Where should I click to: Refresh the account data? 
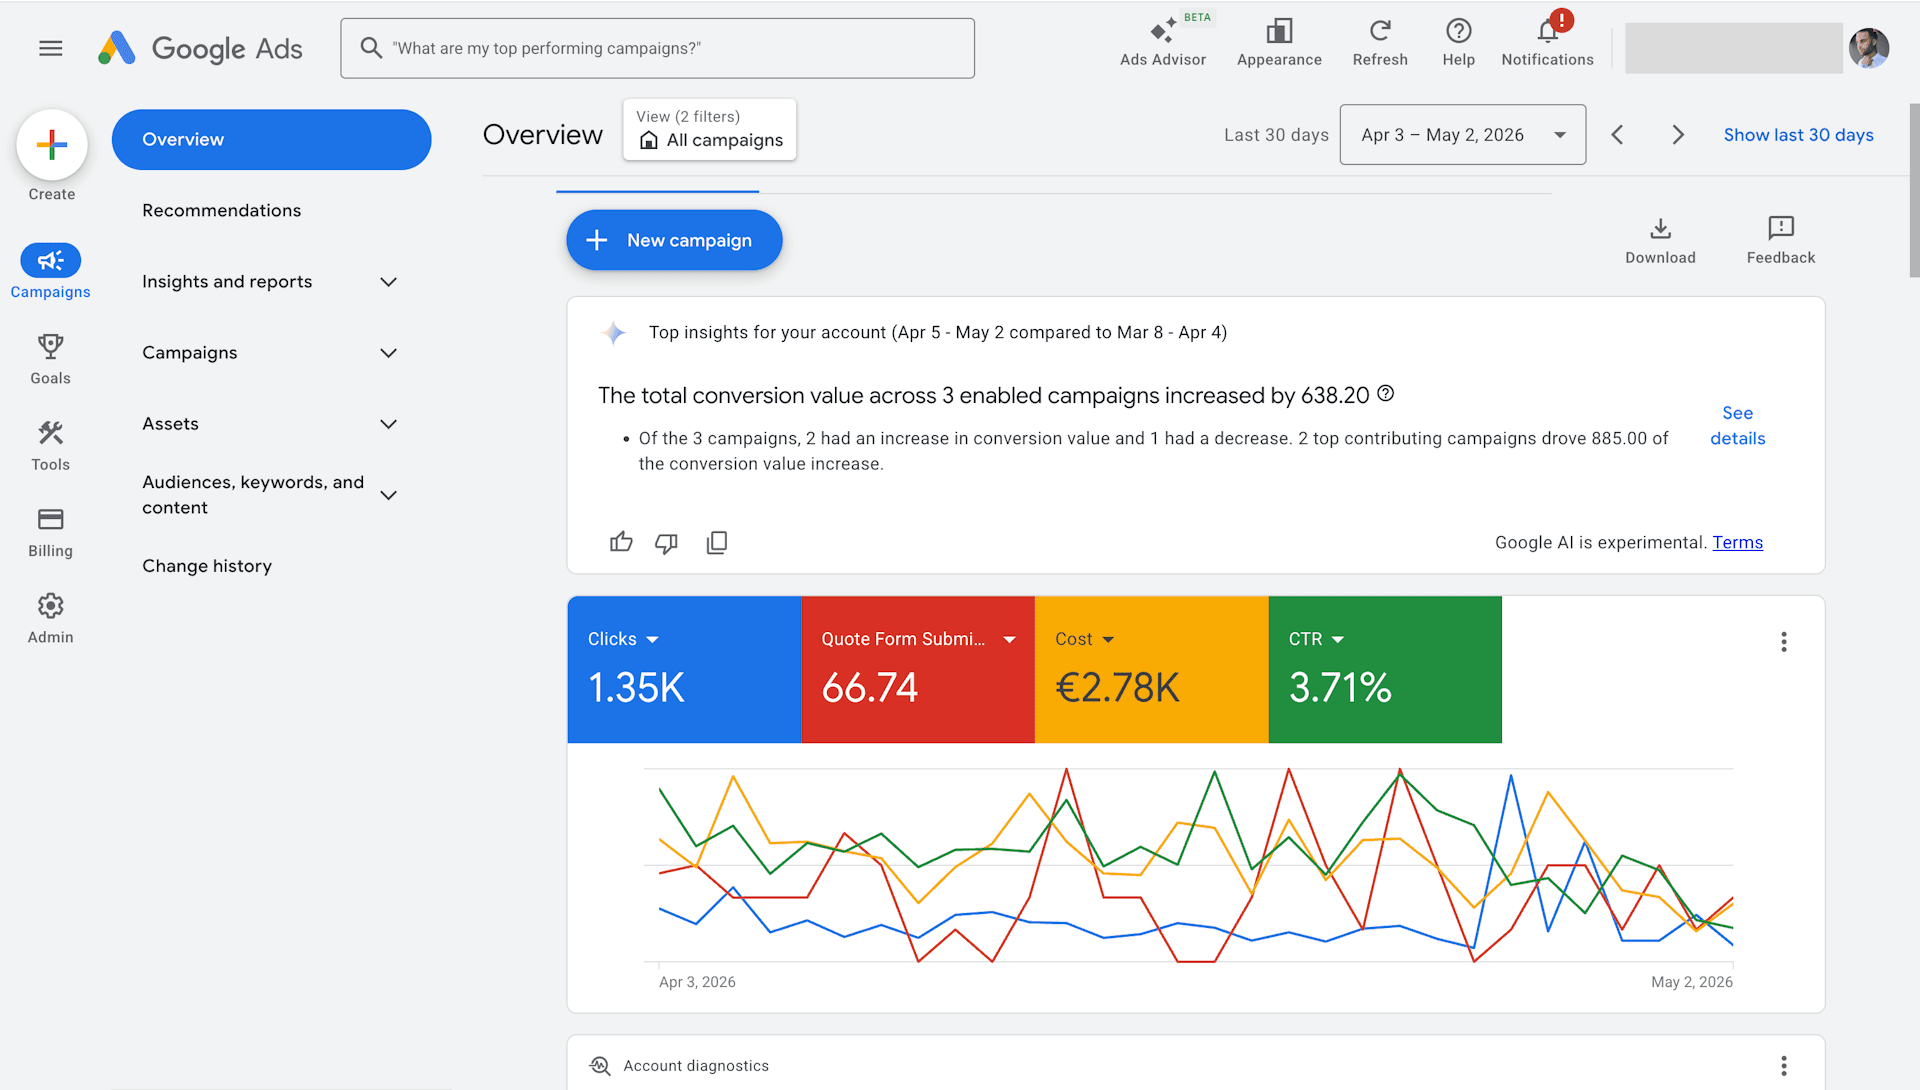coord(1380,43)
